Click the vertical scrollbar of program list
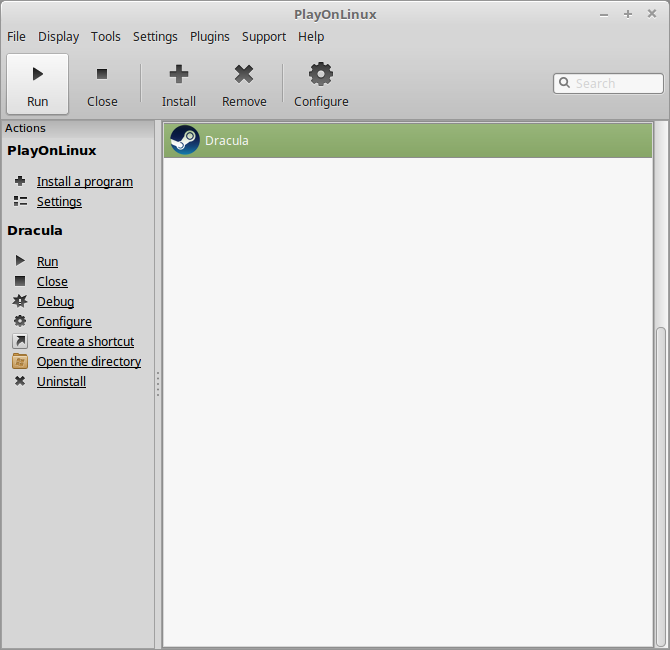Viewport: 670px width, 650px height. (661, 486)
